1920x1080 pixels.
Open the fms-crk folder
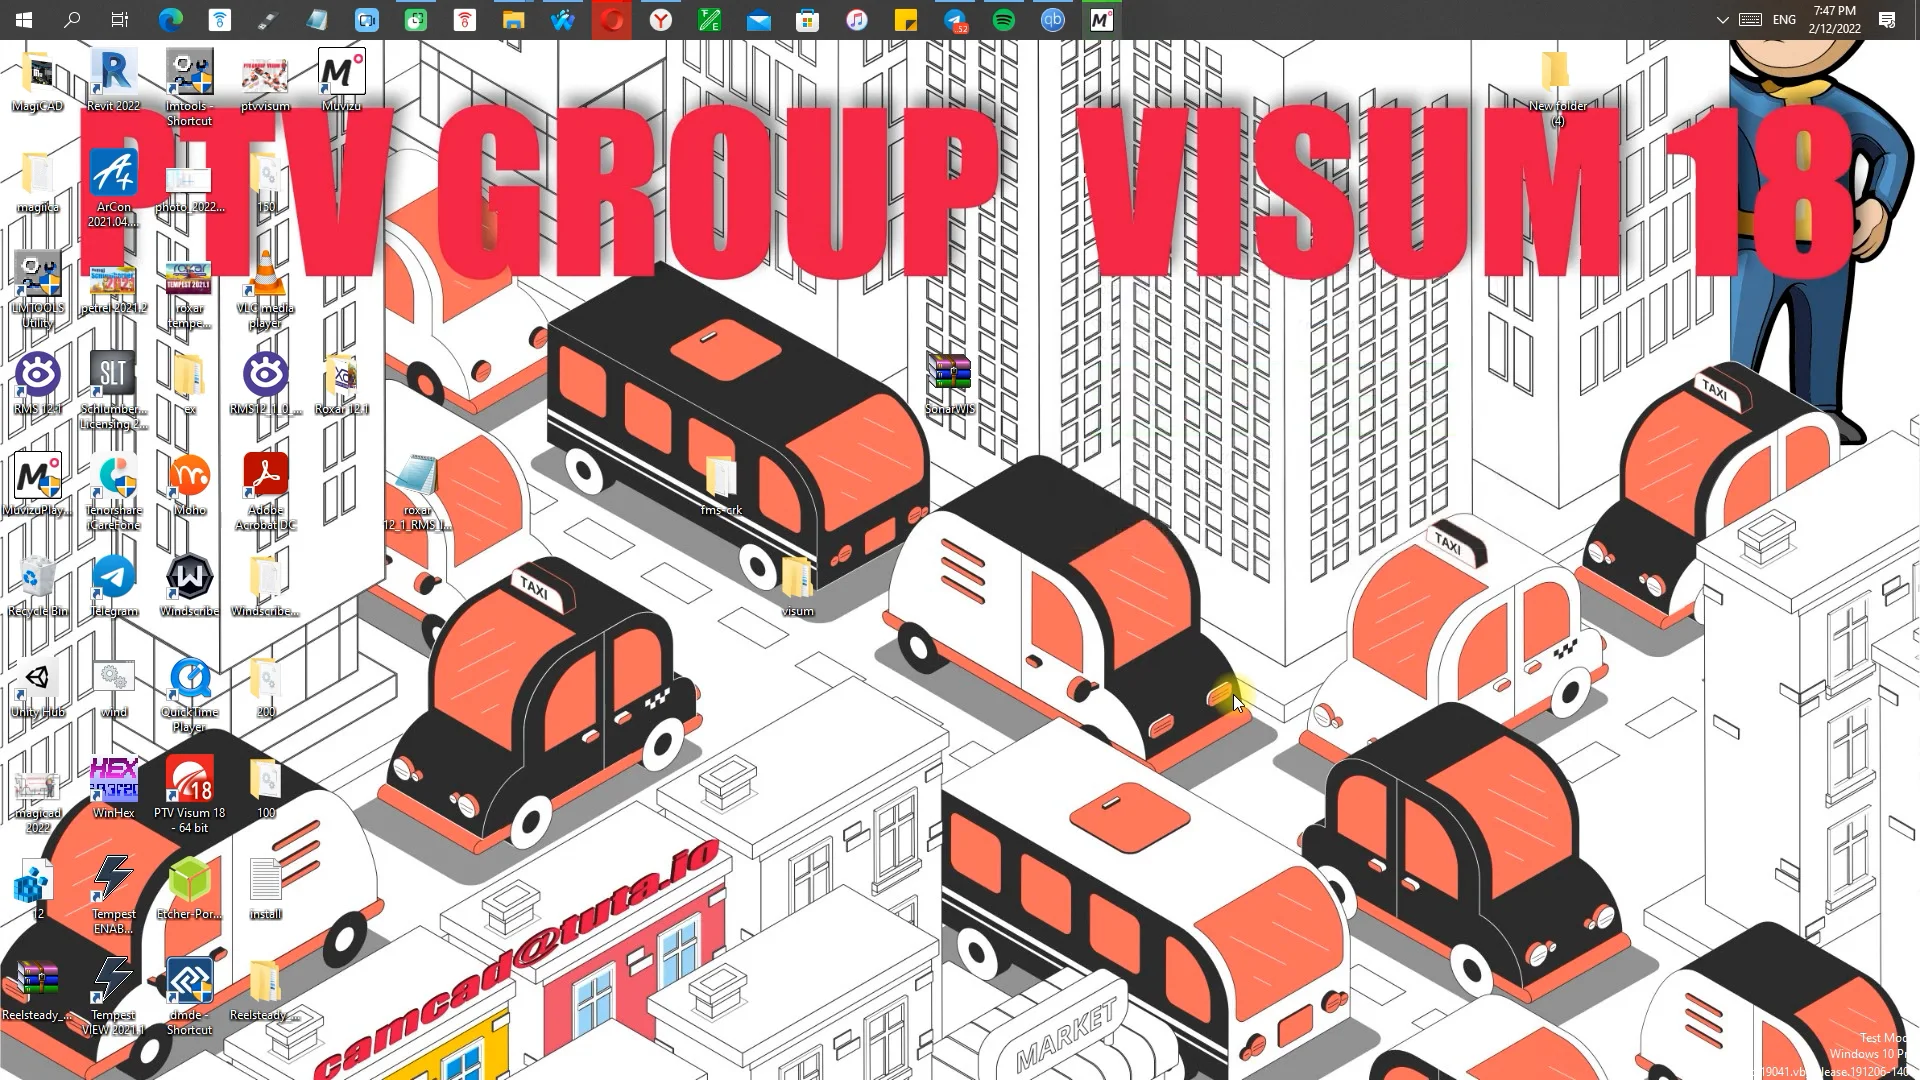(721, 485)
